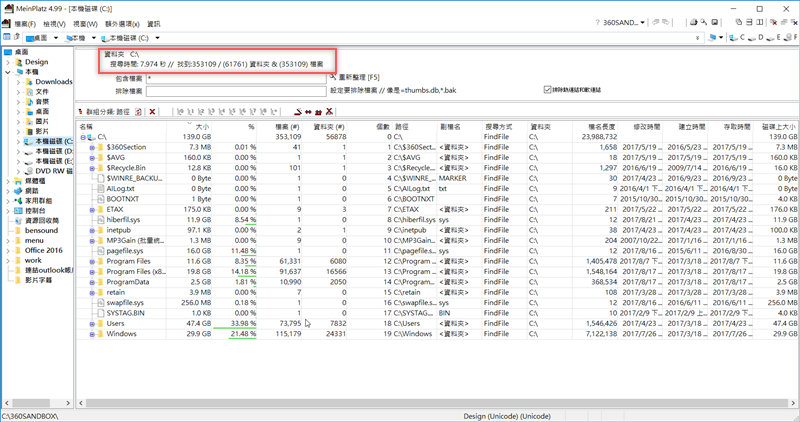Select drive D shortcut icon in drive toolbar
Viewport: 800px width, 422px height.
[x=752, y=38]
